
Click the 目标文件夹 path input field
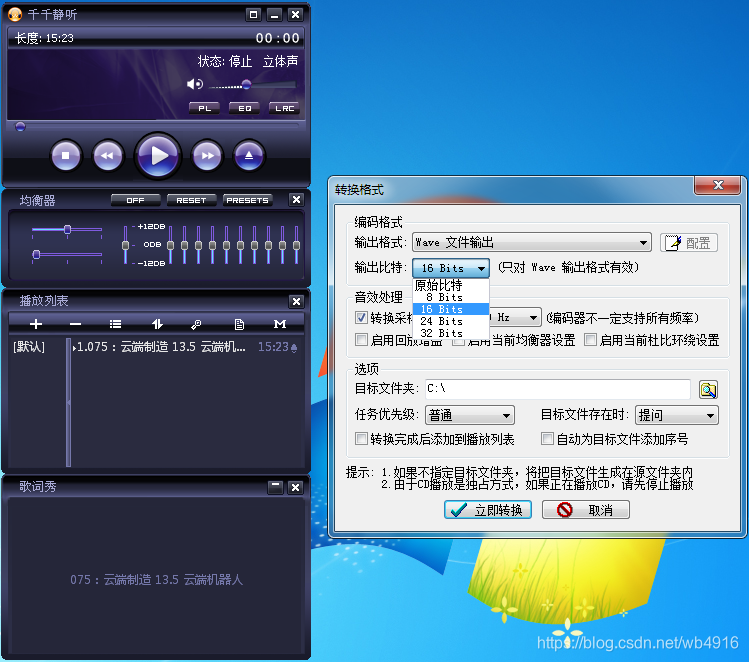(557, 389)
